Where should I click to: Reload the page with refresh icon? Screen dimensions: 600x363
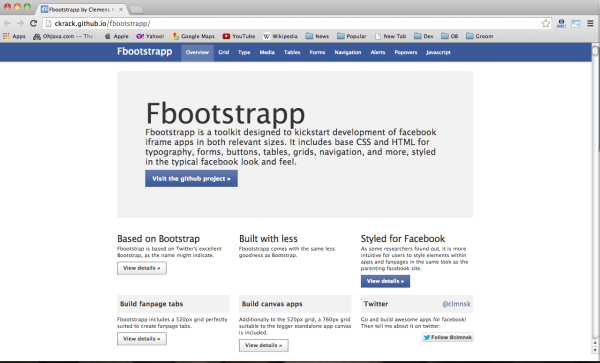click(x=33, y=23)
